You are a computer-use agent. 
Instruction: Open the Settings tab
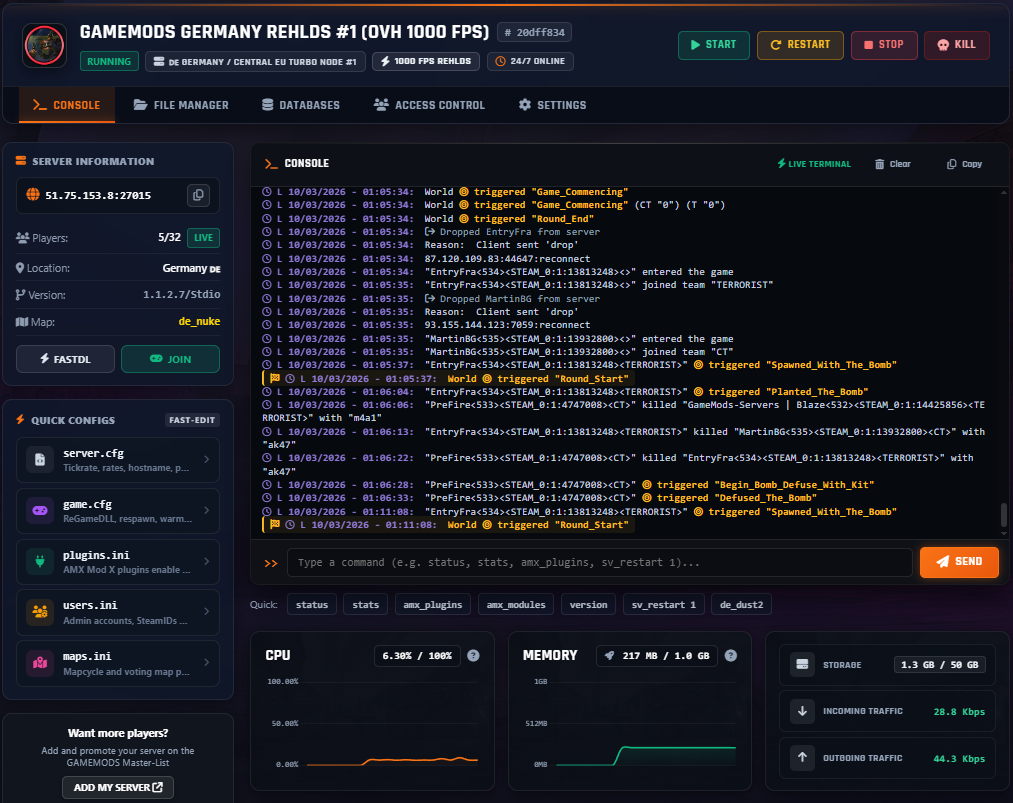(x=552, y=105)
